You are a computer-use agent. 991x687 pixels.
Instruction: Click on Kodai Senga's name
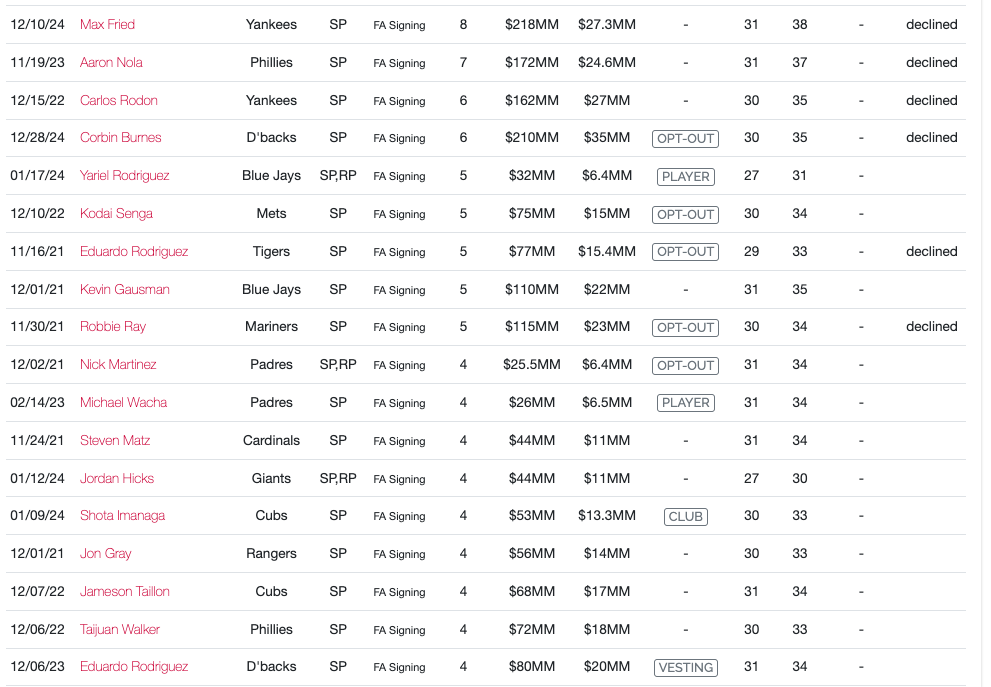(x=116, y=213)
